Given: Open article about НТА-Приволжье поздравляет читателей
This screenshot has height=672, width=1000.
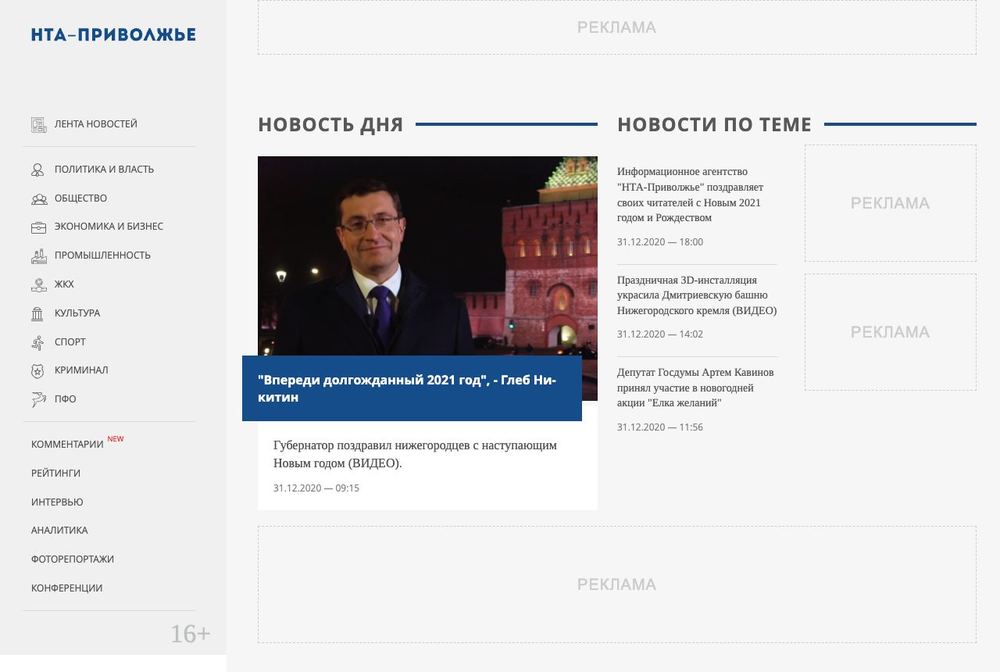Looking at the screenshot, I should pyautogui.click(x=690, y=194).
